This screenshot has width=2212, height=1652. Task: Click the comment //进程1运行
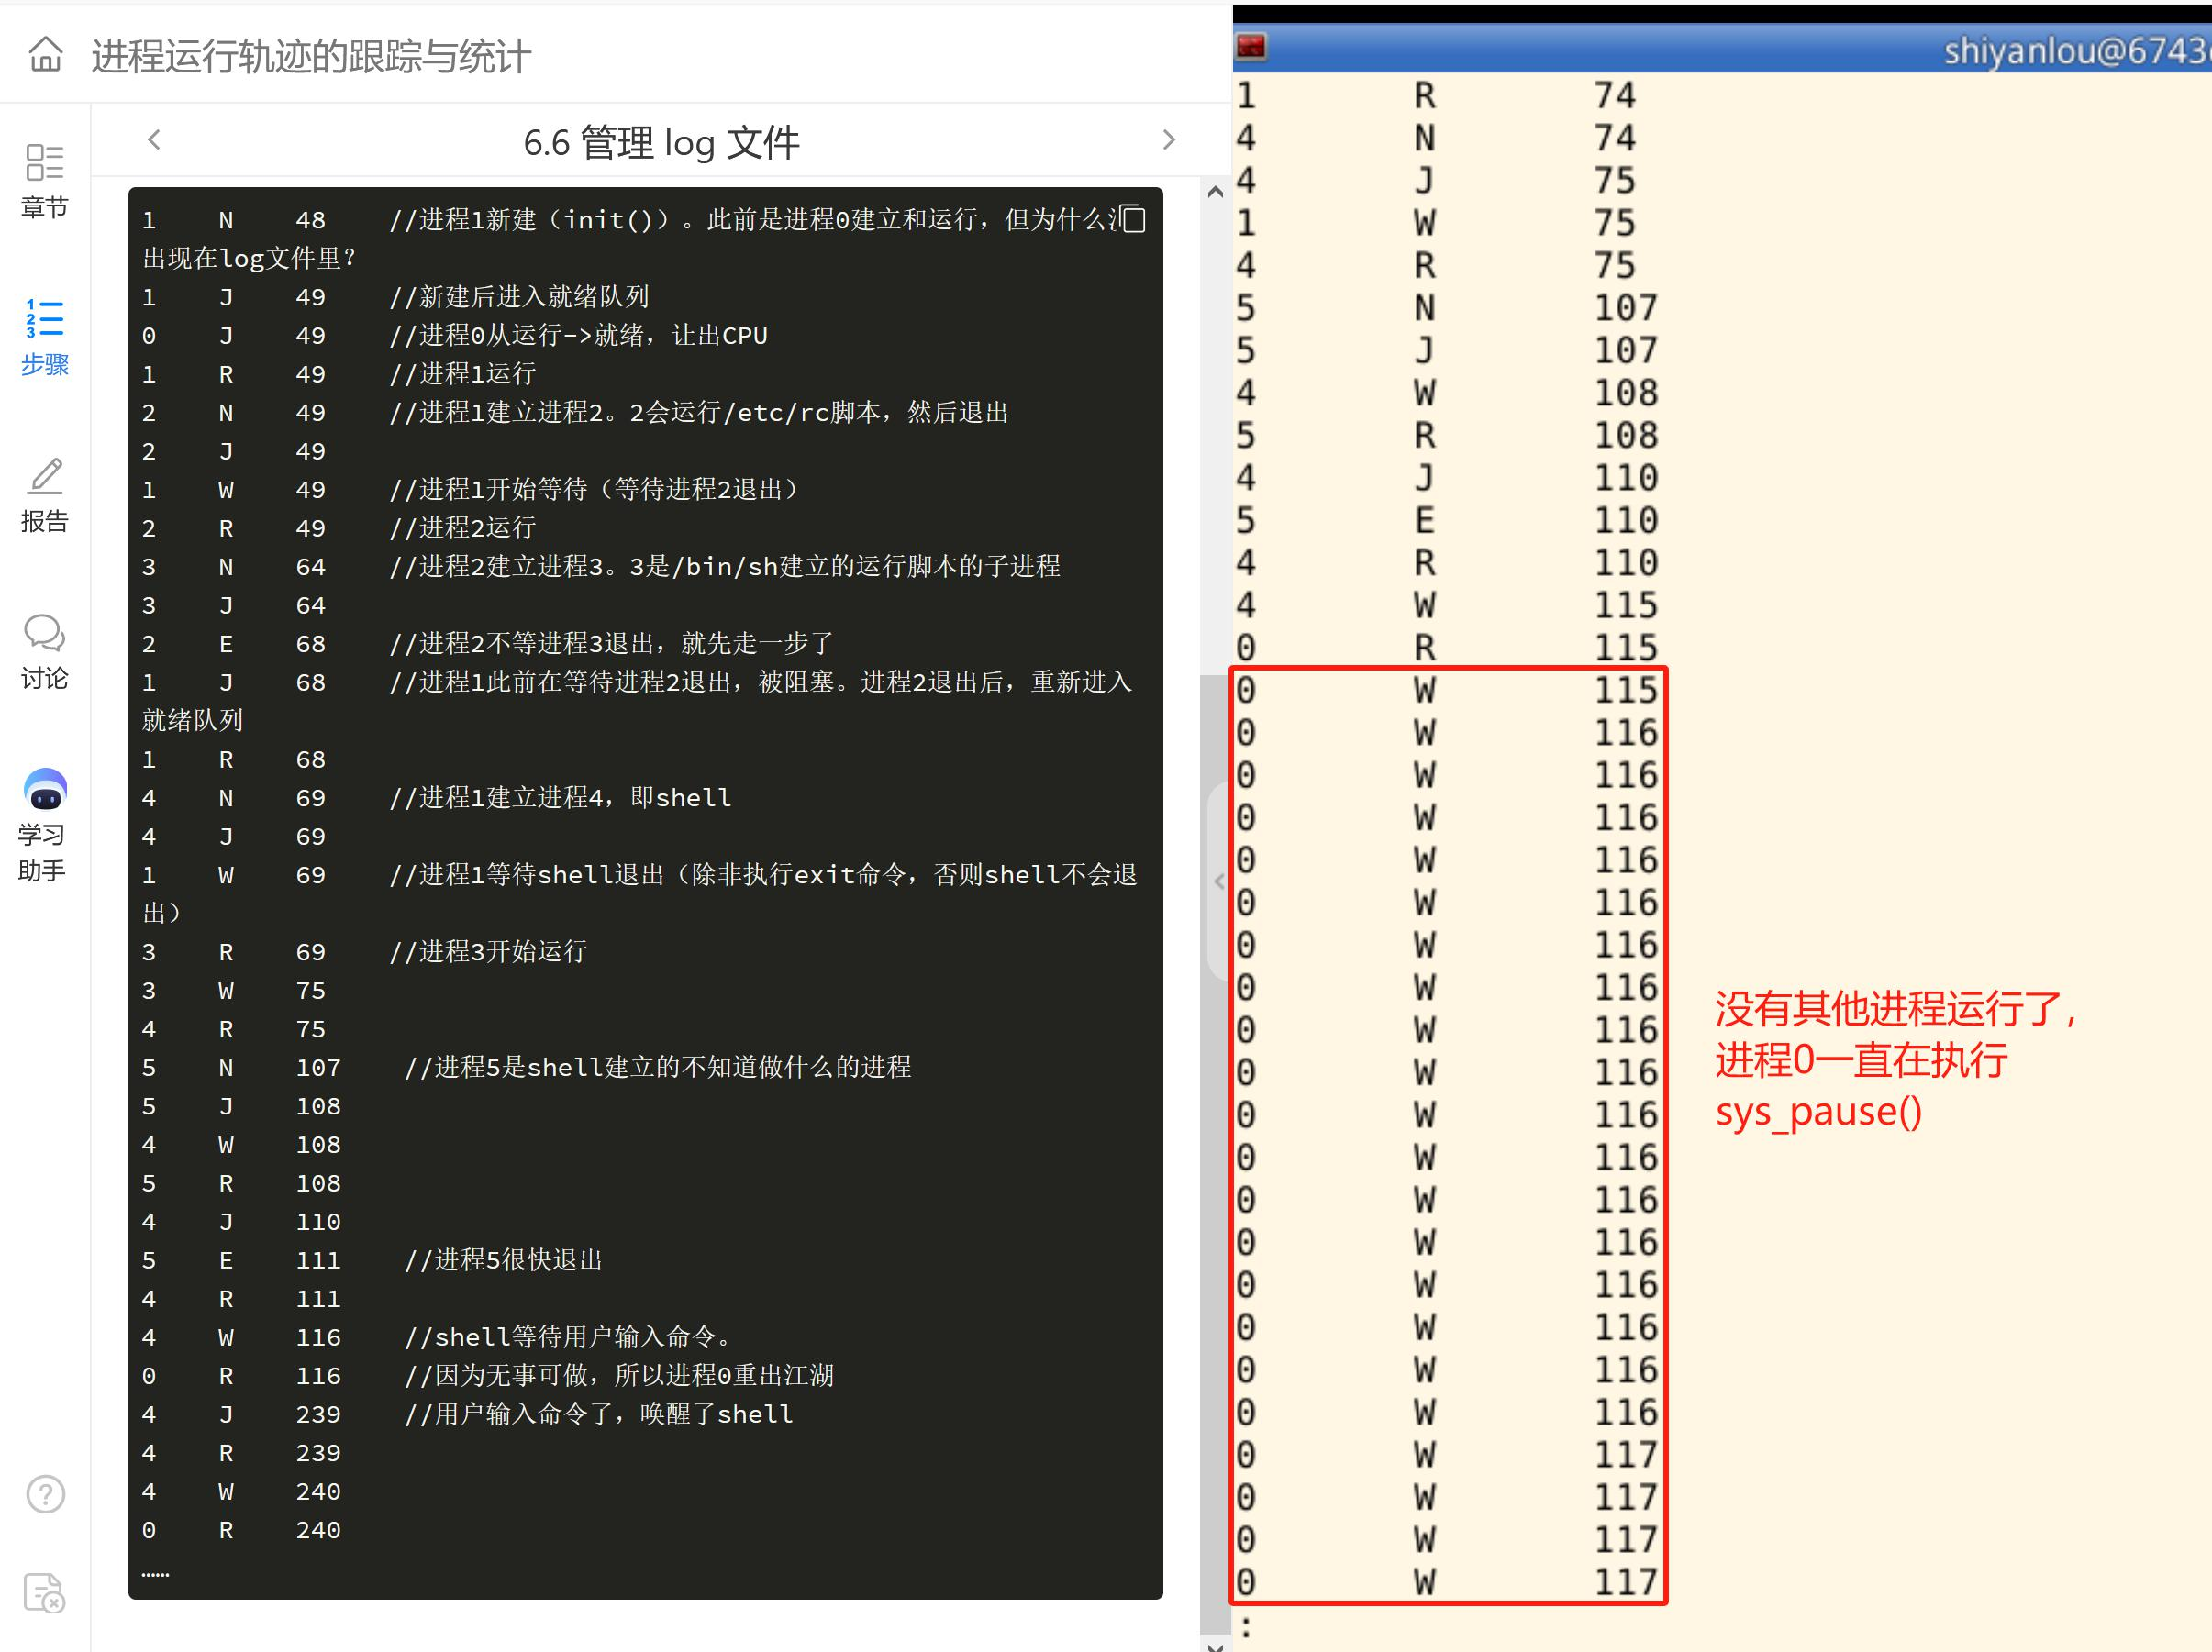coord(463,374)
